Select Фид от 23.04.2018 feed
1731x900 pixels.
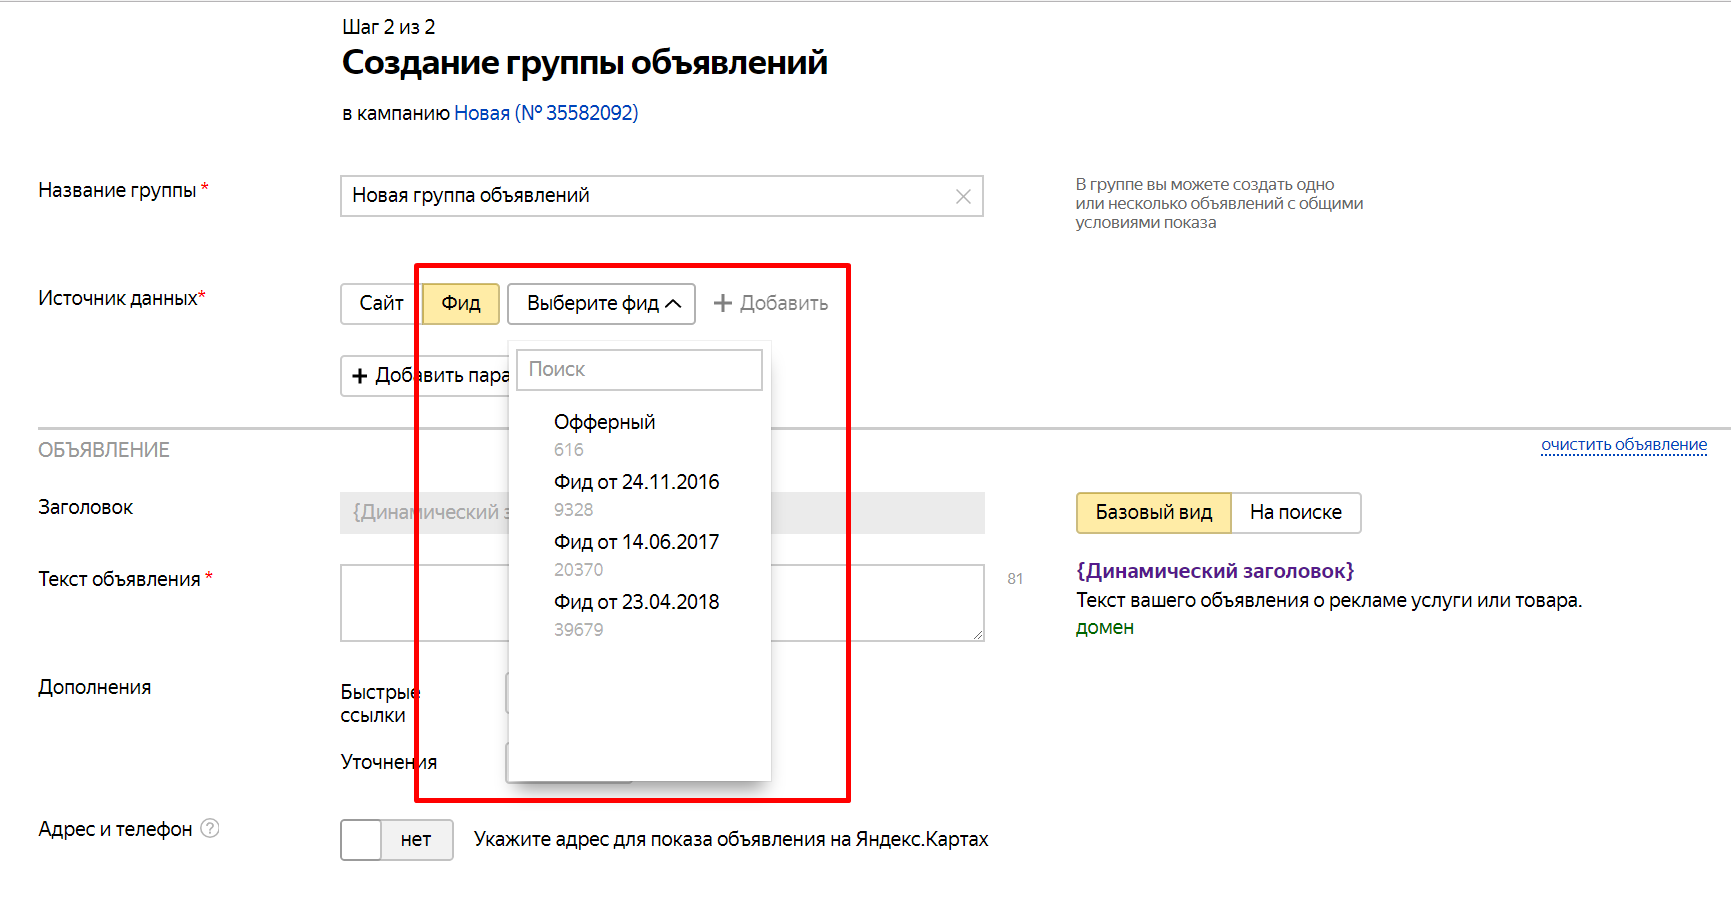point(636,602)
